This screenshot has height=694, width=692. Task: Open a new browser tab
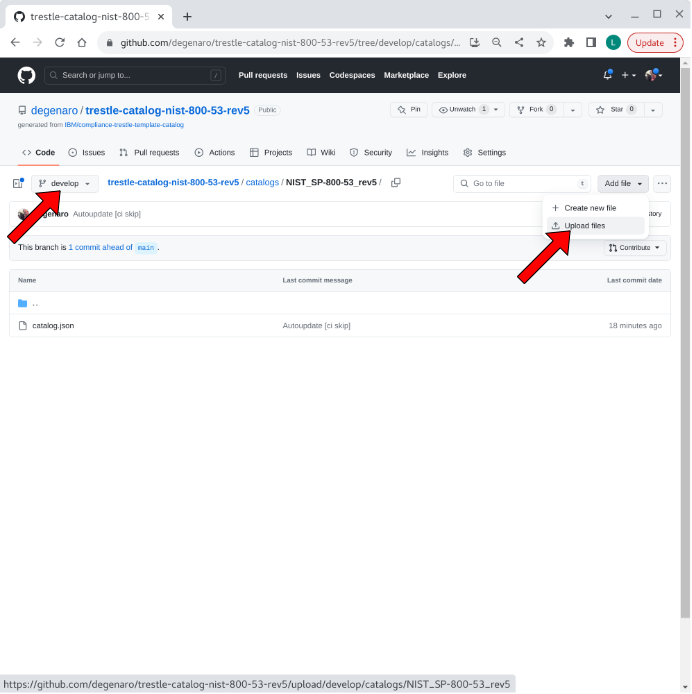[x=187, y=17]
